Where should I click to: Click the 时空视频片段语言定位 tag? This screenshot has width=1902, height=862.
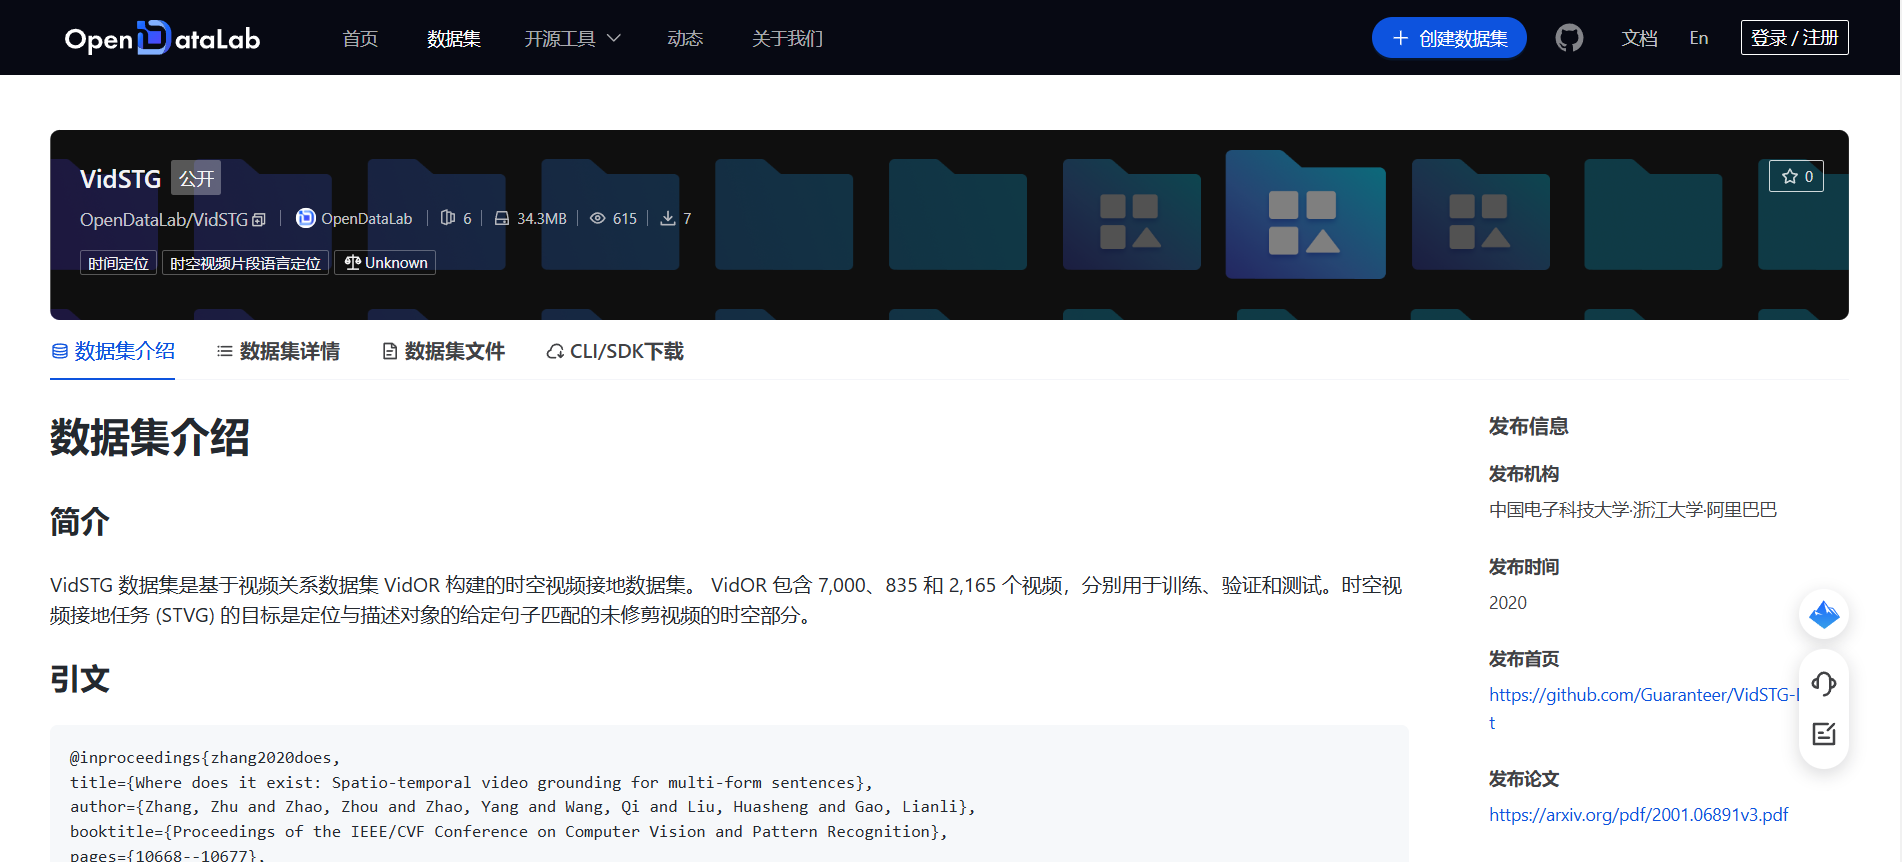point(245,263)
